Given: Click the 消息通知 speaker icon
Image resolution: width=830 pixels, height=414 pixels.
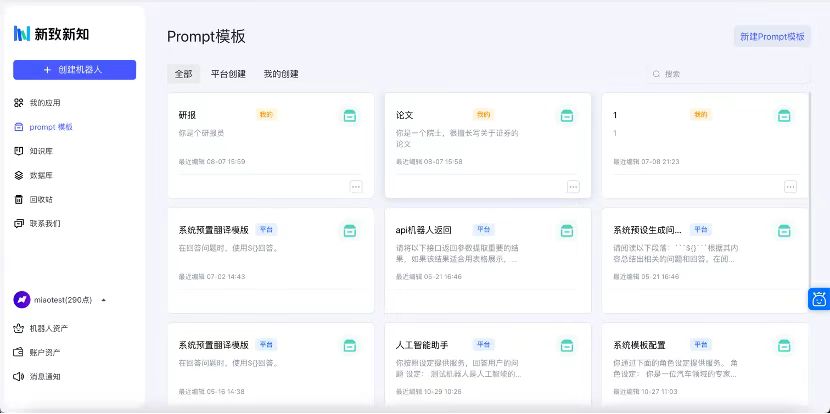Looking at the screenshot, I should click(x=19, y=377).
